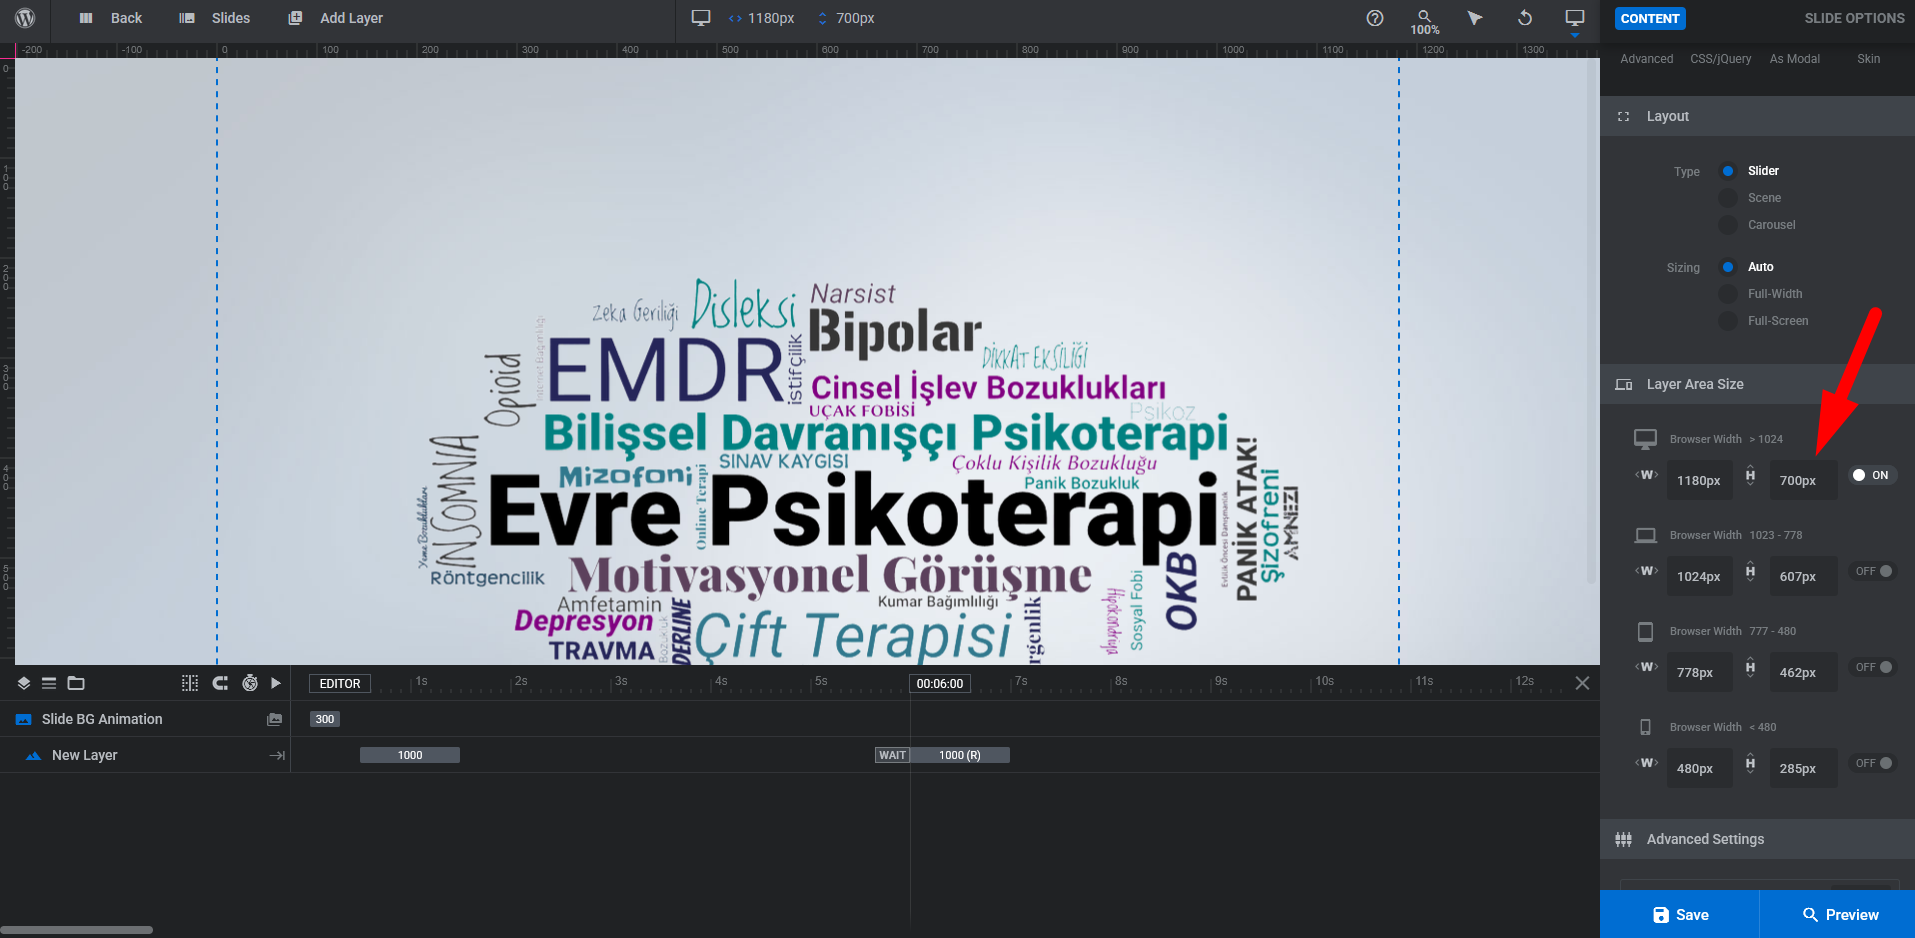Select Auto sizing
This screenshot has height=938, width=1915.
[1728, 267]
